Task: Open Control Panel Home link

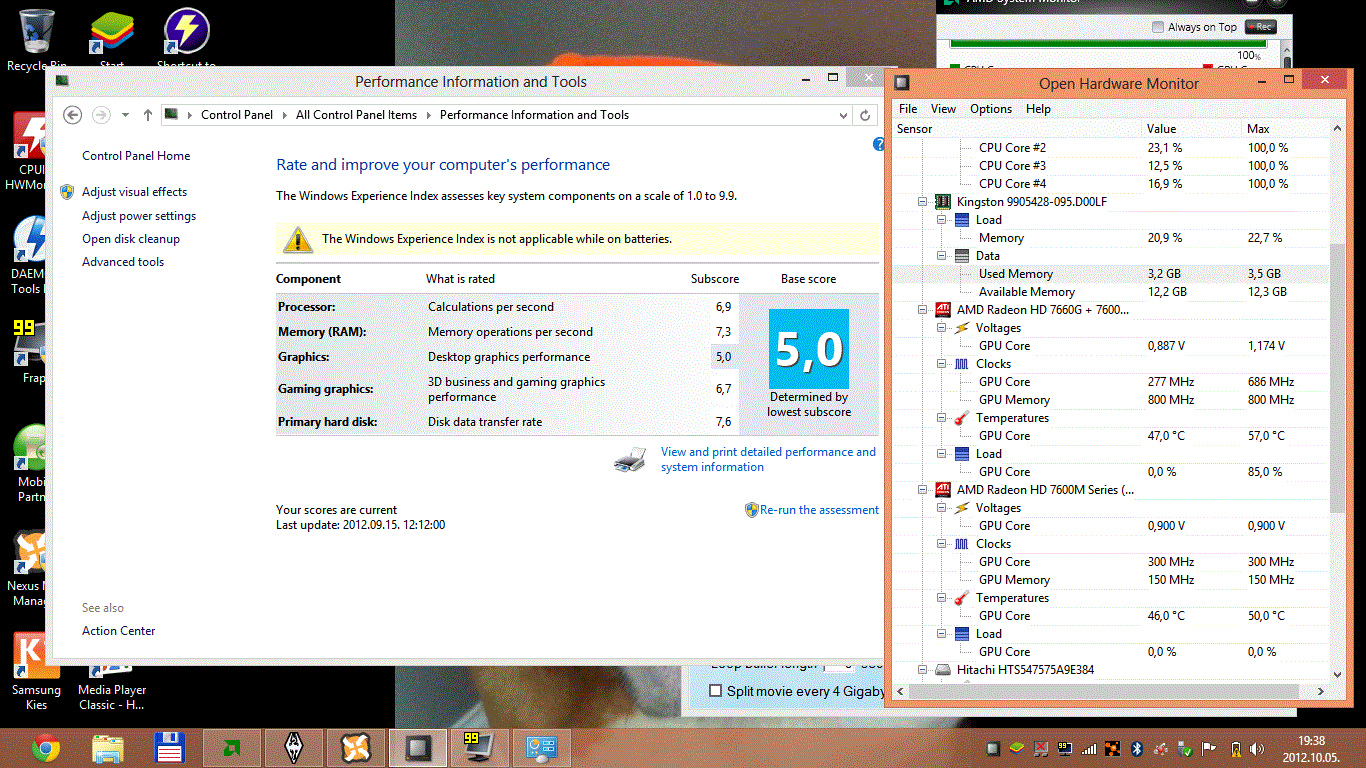Action: coord(136,156)
